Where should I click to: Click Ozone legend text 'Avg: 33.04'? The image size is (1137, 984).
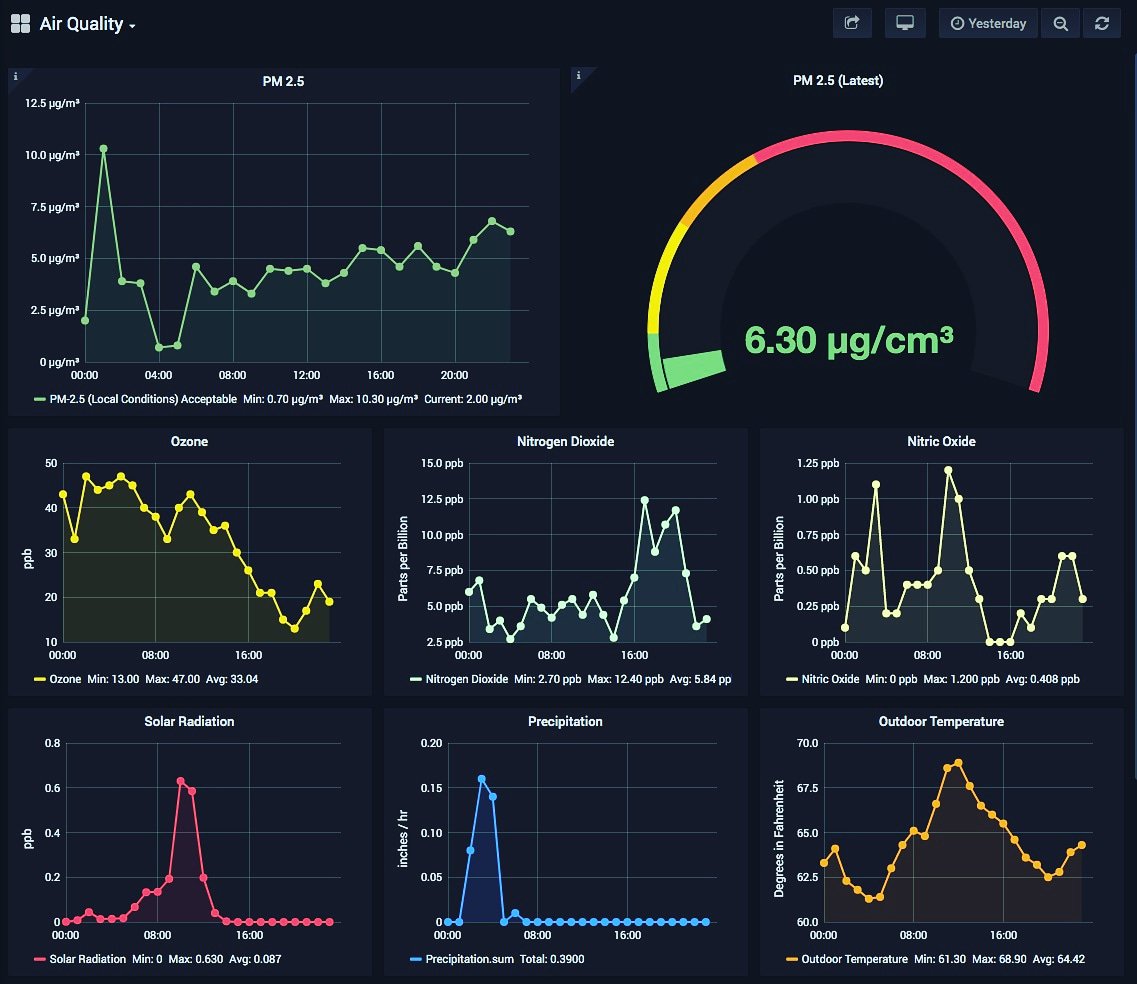pyautogui.click(x=232, y=679)
